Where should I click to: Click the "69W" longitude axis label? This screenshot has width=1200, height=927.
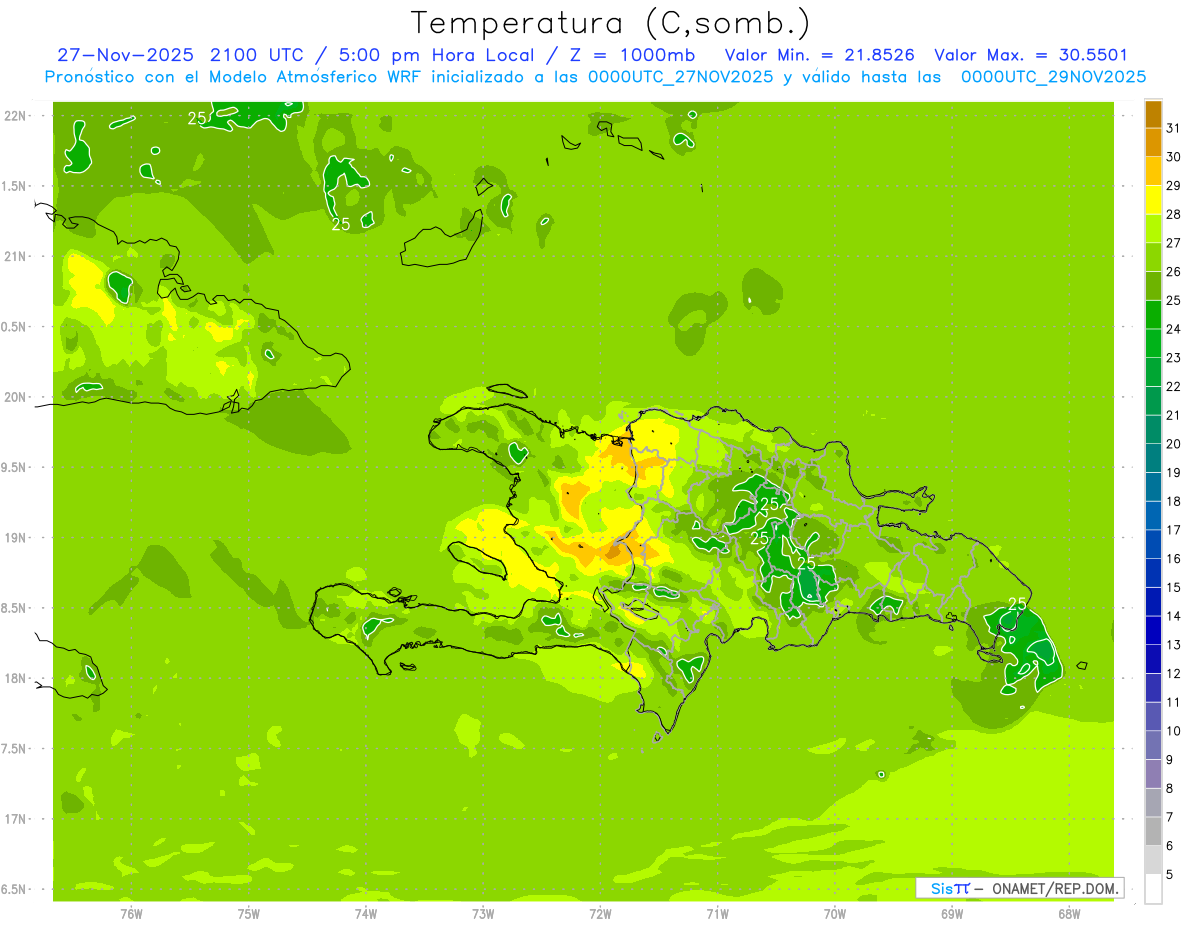[952, 913]
